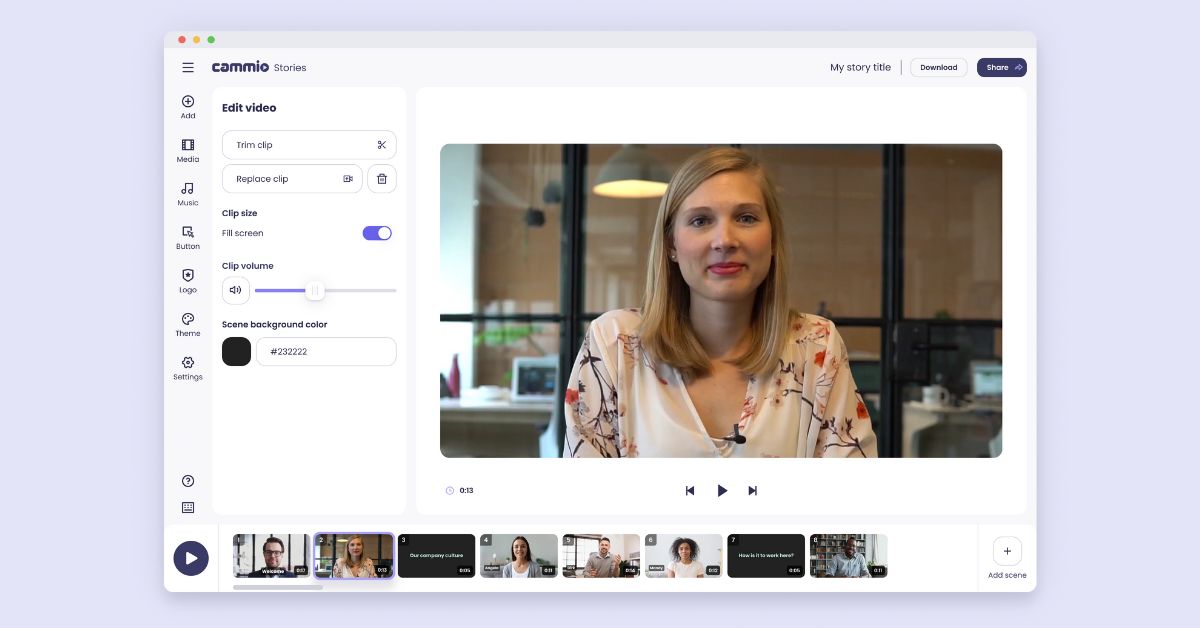1200x628 pixels.
Task: Play the video preview
Action: point(722,491)
